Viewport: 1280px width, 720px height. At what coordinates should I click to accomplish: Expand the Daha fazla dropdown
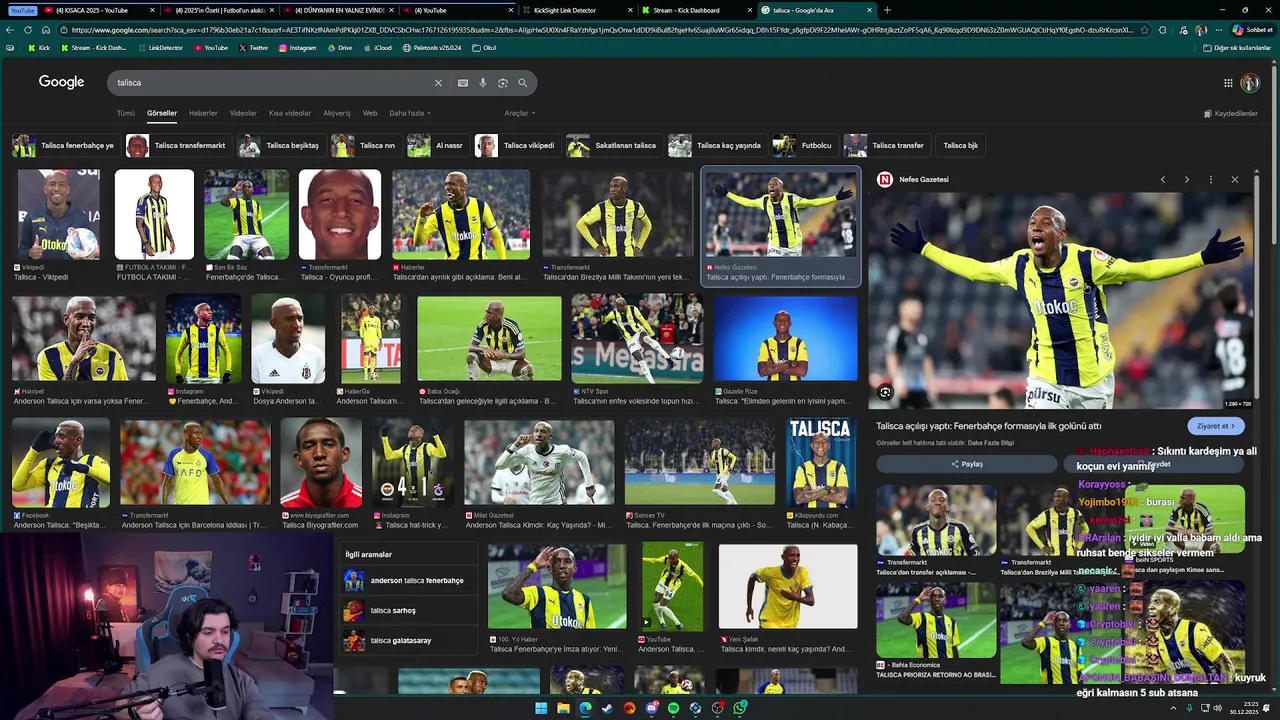(410, 113)
